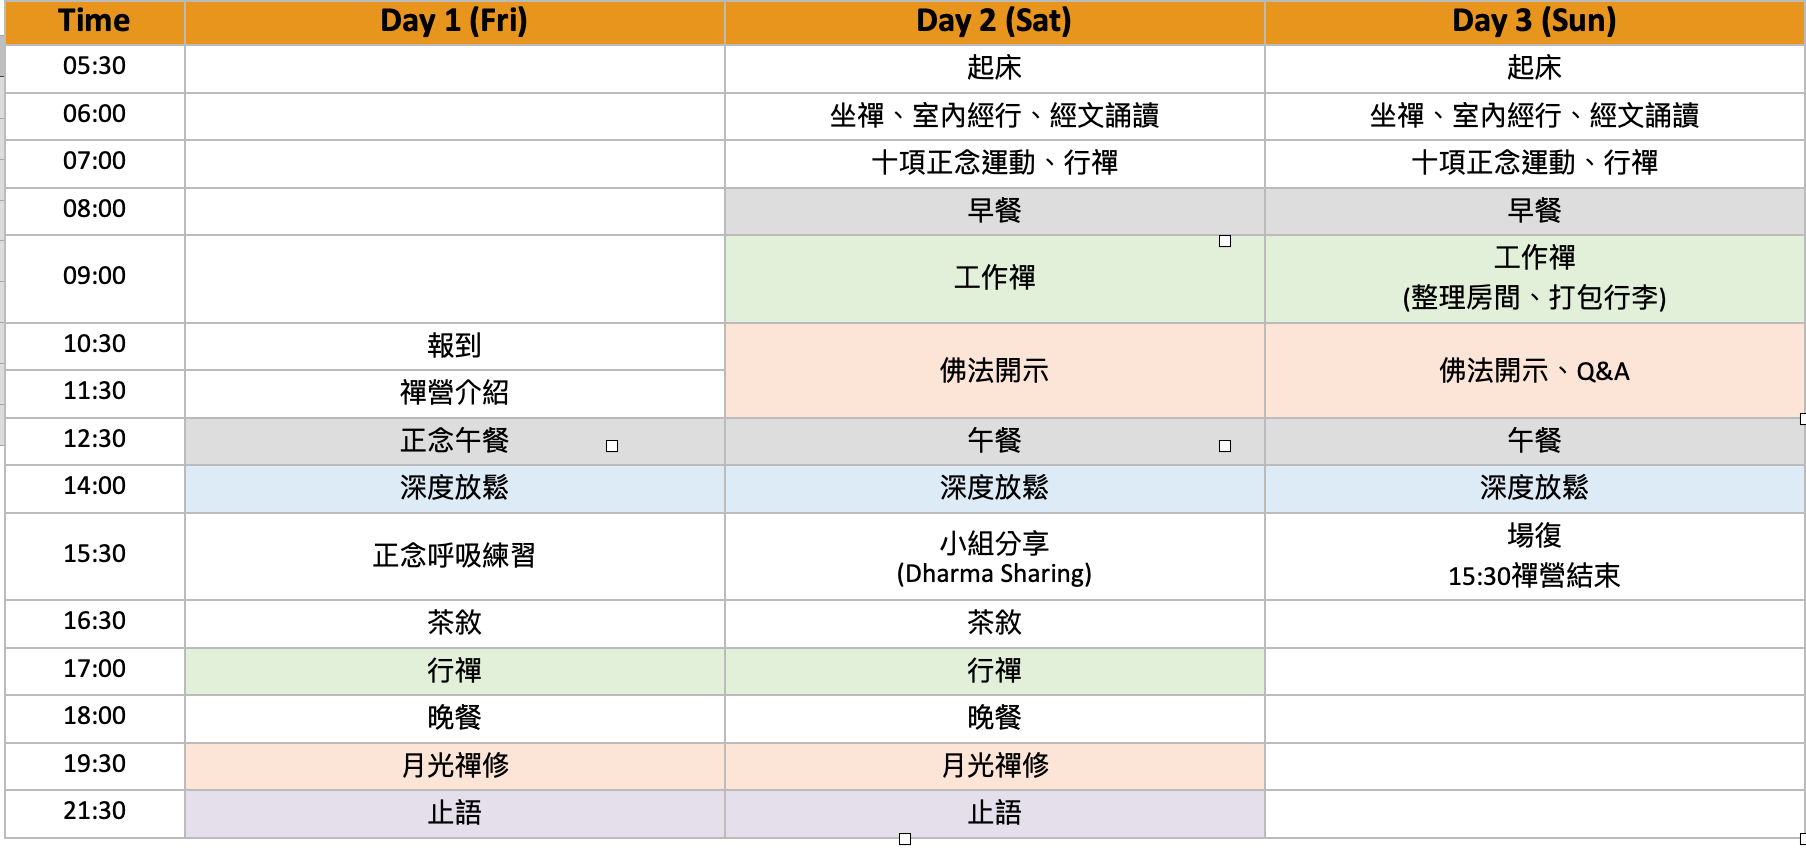Click the handle in Saturday 工作禪 cell

1225,241
